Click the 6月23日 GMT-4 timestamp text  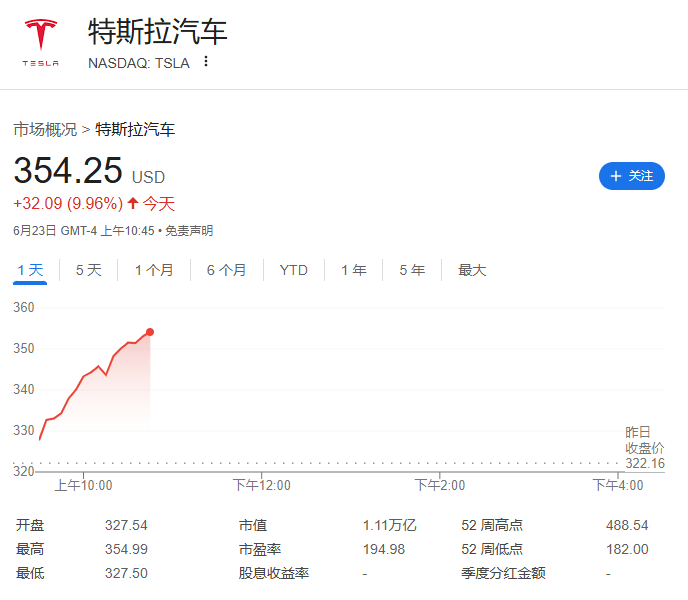(x=84, y=230)
